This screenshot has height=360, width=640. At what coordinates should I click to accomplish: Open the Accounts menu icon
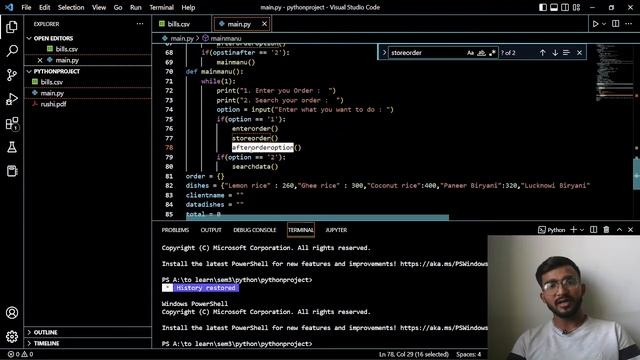click(x=12, y=313)
